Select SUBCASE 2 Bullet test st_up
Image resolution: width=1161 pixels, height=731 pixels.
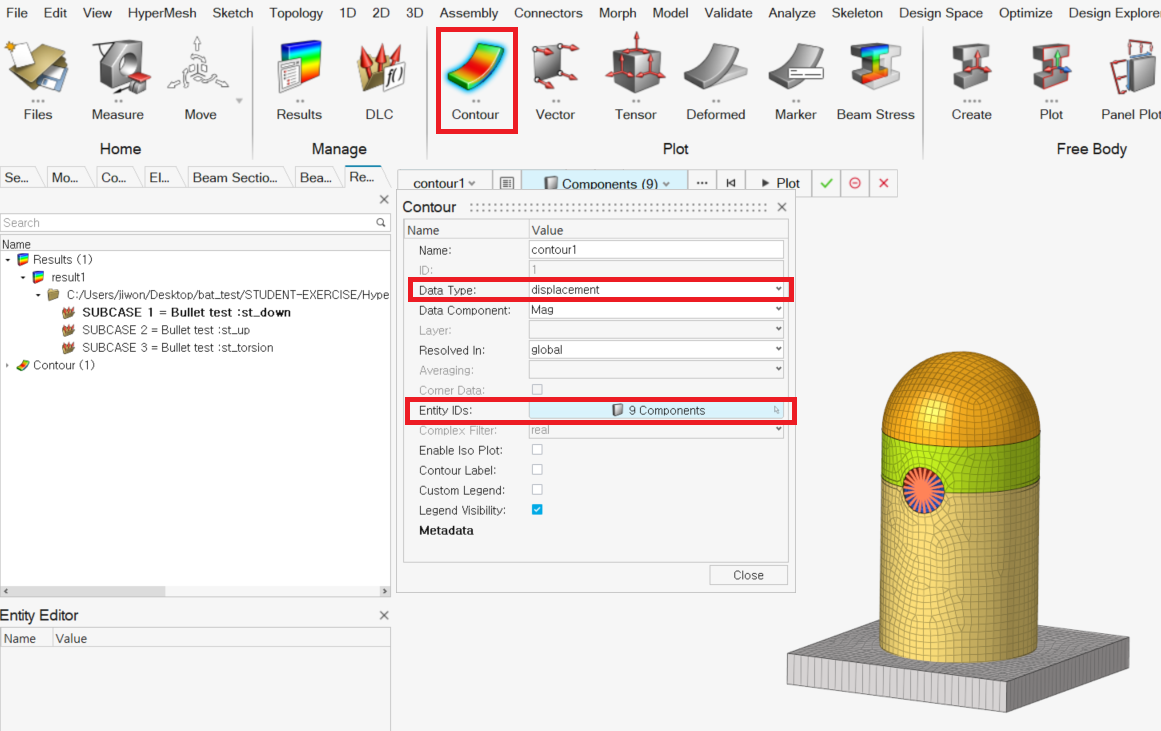(x=166, y=330)
